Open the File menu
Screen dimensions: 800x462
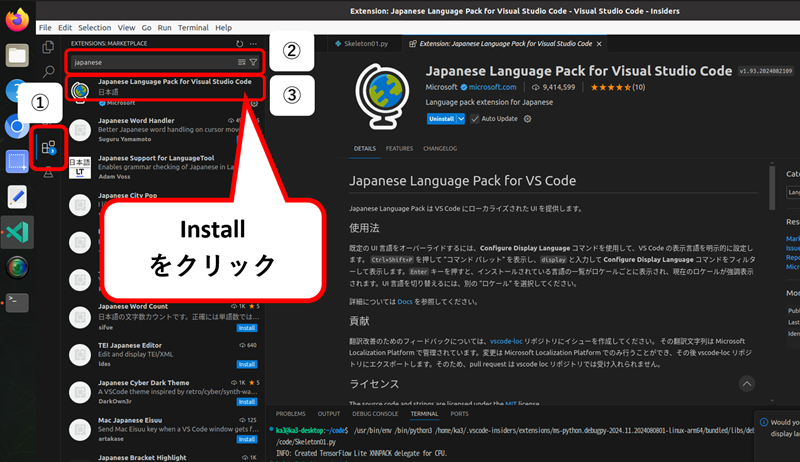45,28
